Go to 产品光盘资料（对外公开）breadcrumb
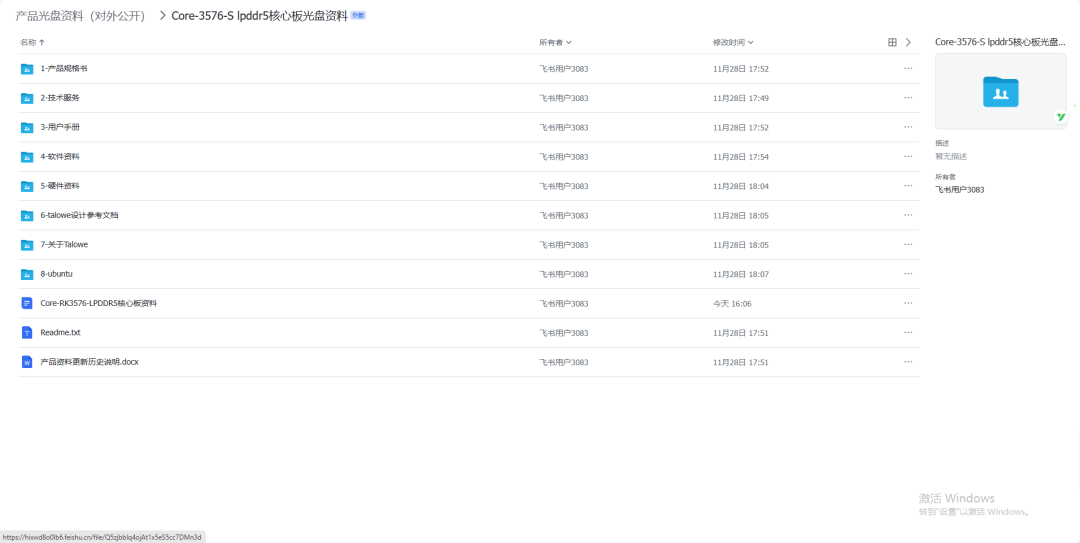The image size is (1080, 543). (81, 16)
